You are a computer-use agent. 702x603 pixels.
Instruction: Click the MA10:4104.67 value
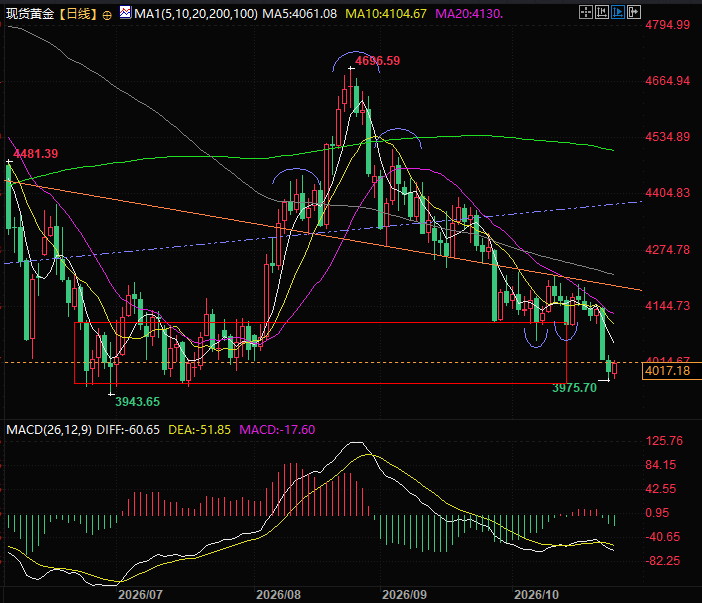pos(386,14)
